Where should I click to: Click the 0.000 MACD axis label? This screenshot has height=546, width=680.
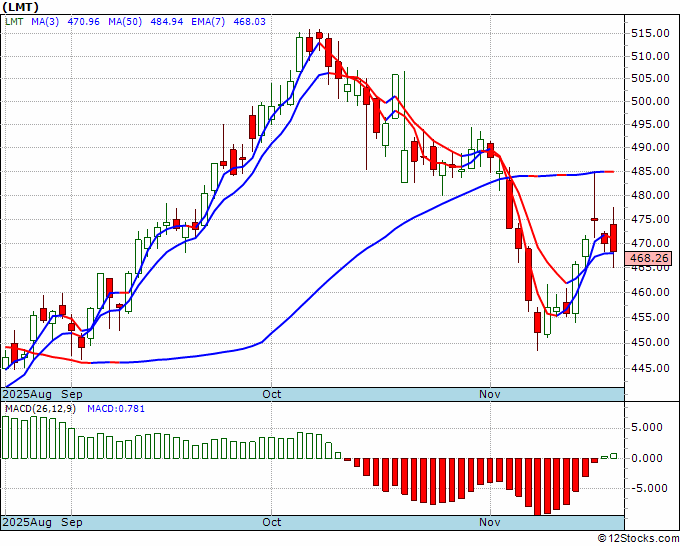point(646,458)
